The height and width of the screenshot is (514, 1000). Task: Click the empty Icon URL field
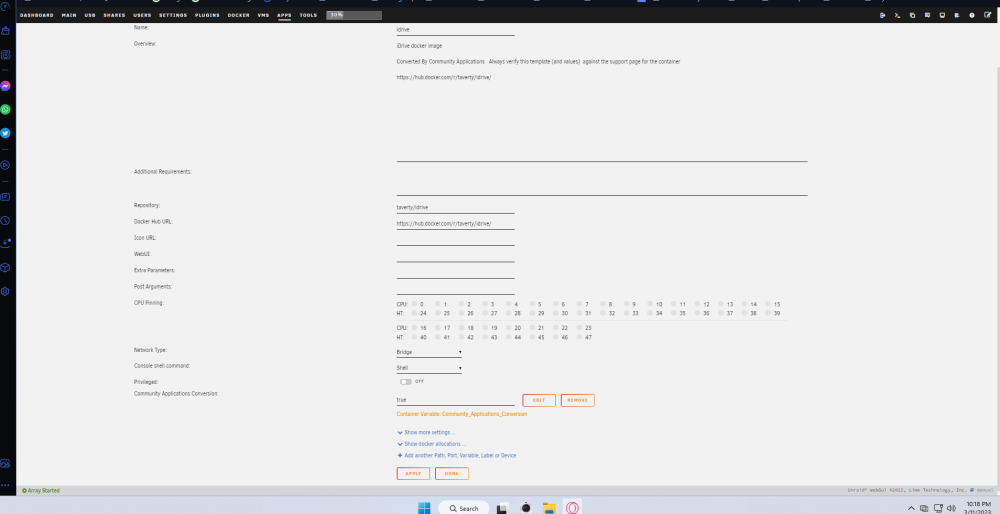(x=455, y=240)
